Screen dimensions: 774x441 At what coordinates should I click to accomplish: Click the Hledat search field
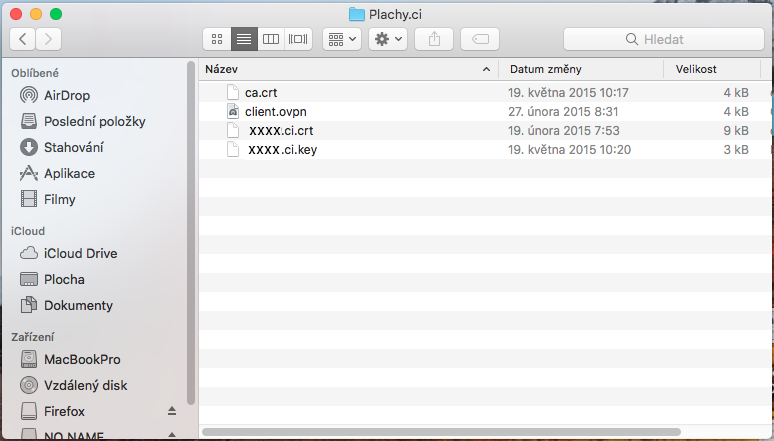click(x=664, y=39)
